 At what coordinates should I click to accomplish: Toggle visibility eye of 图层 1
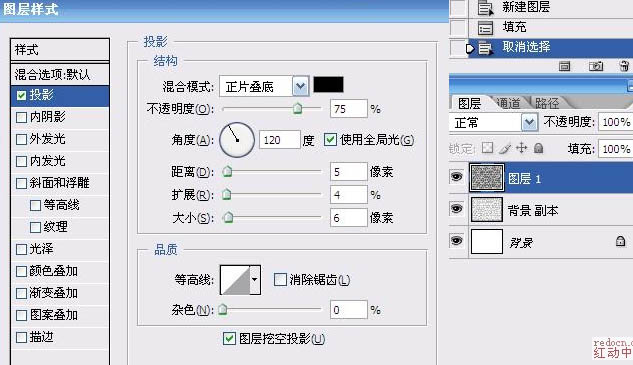457,176
